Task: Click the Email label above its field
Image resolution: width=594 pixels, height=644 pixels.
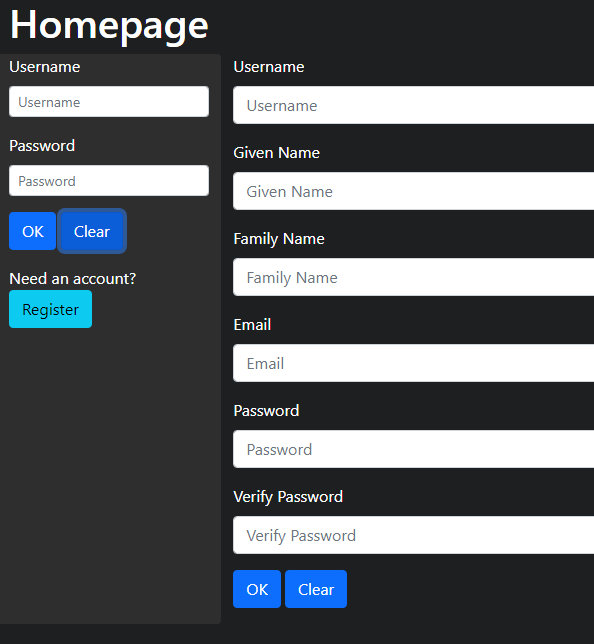Action: pyautogui.click(x=252, y=325)
